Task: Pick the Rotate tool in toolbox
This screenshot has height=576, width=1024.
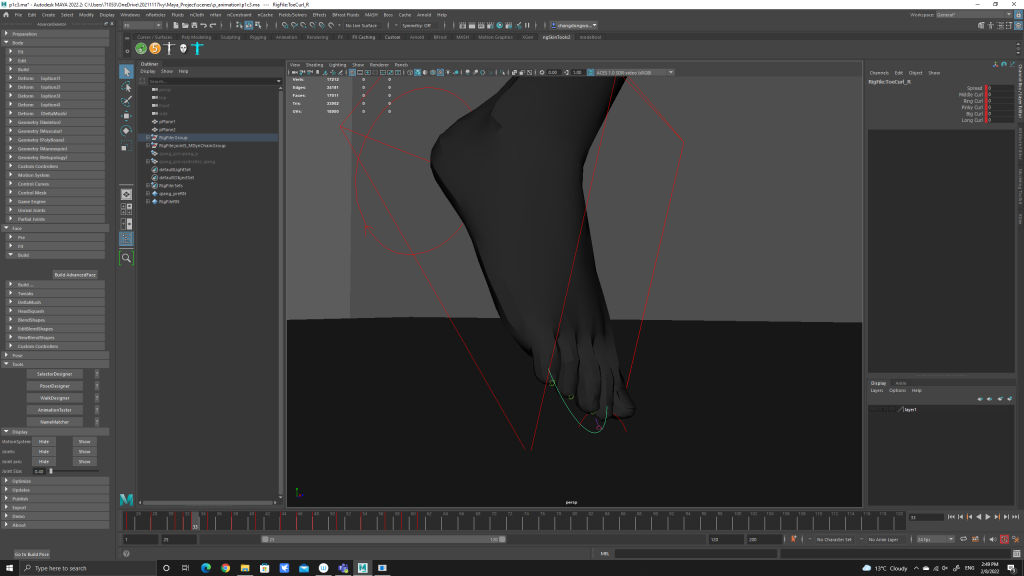Action: pyautogui.click(x=126, y=131)
